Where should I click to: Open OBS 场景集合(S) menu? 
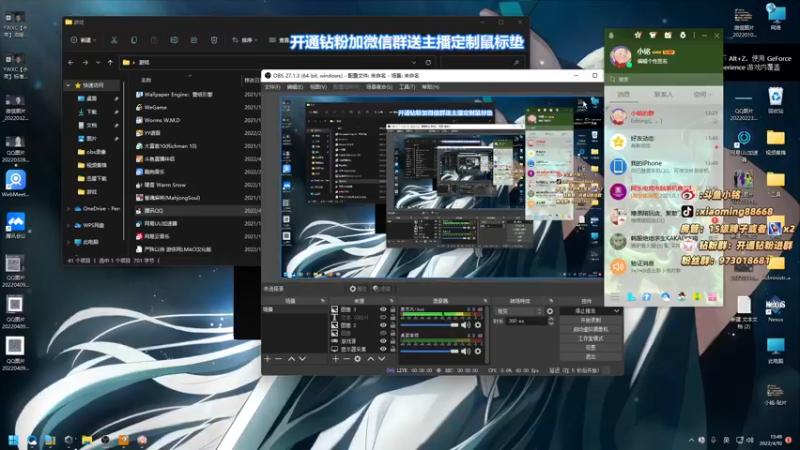[379, 87]
